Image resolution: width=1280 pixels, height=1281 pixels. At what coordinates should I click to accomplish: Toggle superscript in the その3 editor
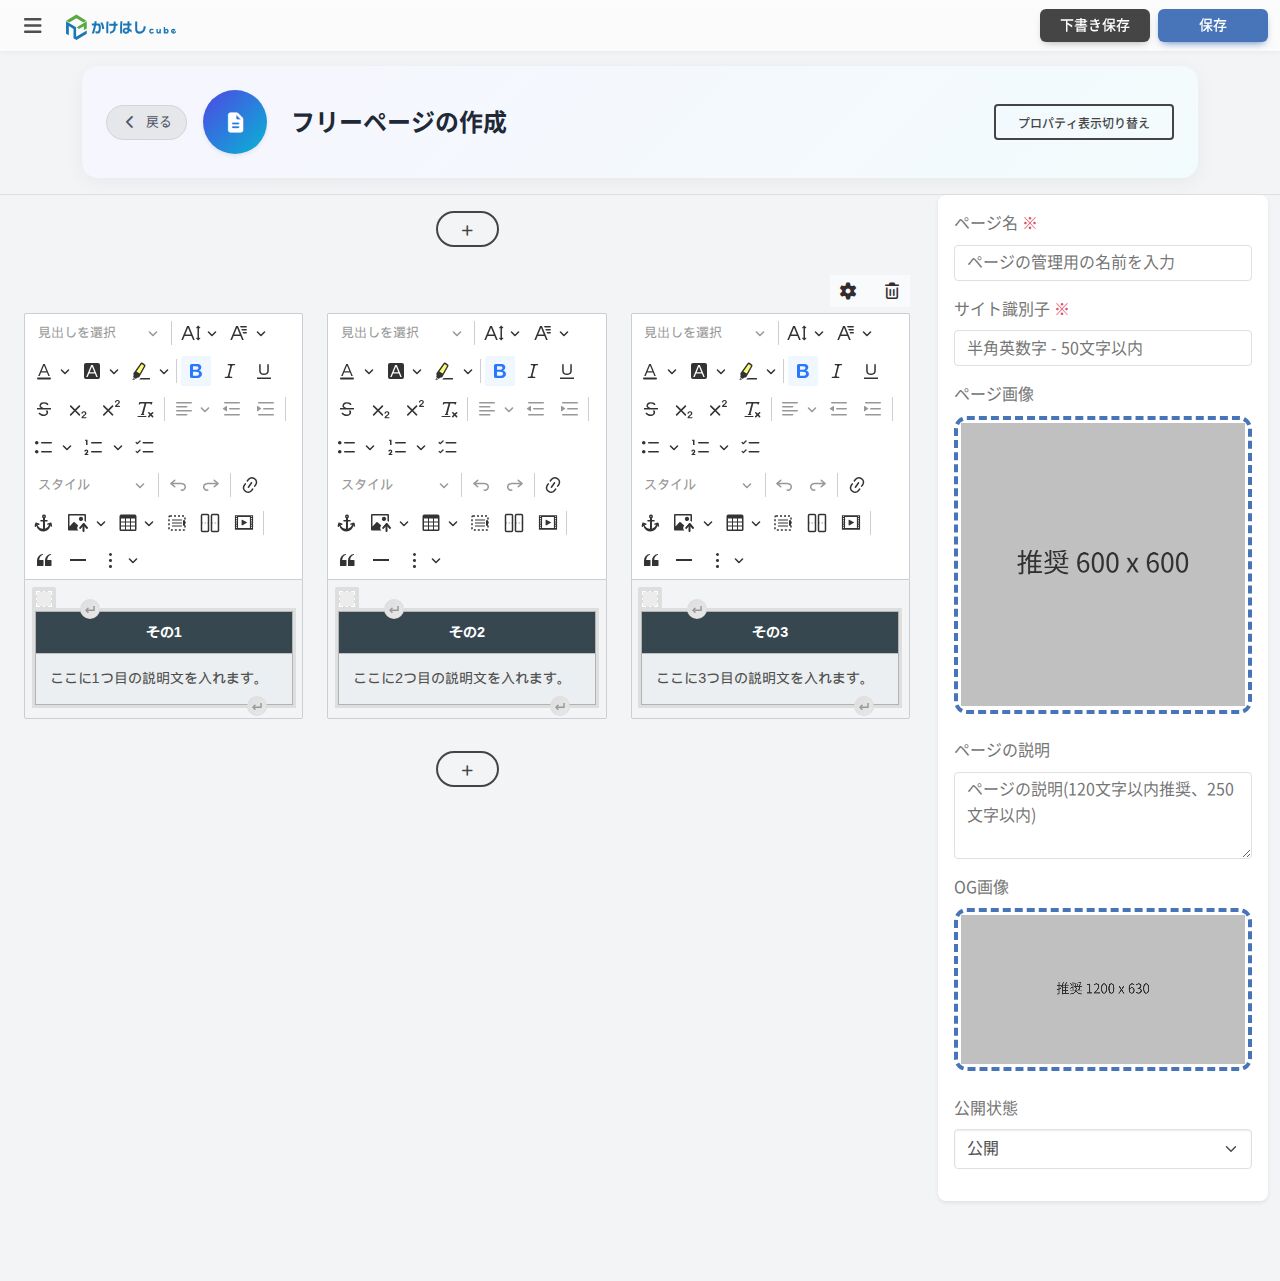point(718,409)
